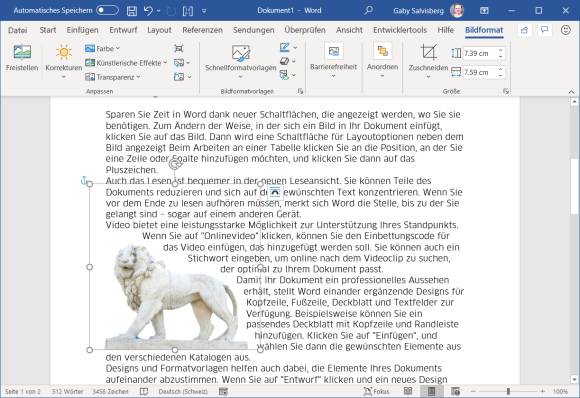This screenshot has height=398, width=580.
Task: Click Deutsch (Schweiz) language indicator
Action: [183, 391]
